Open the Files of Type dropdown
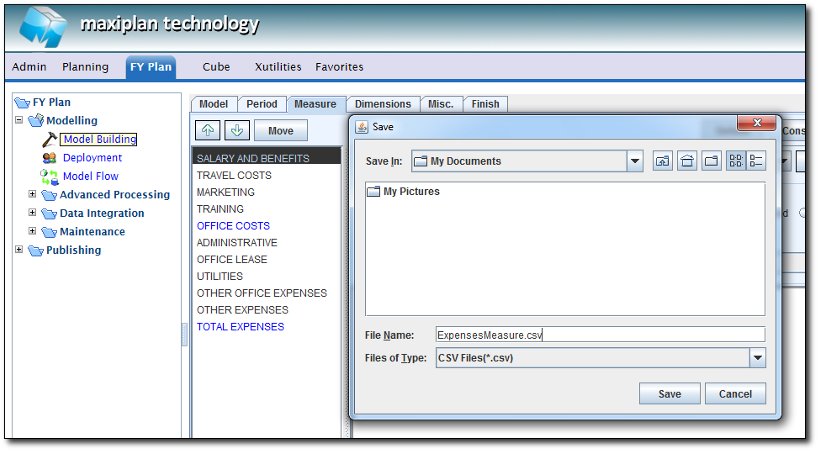818x451 pixels. (757, 358)
